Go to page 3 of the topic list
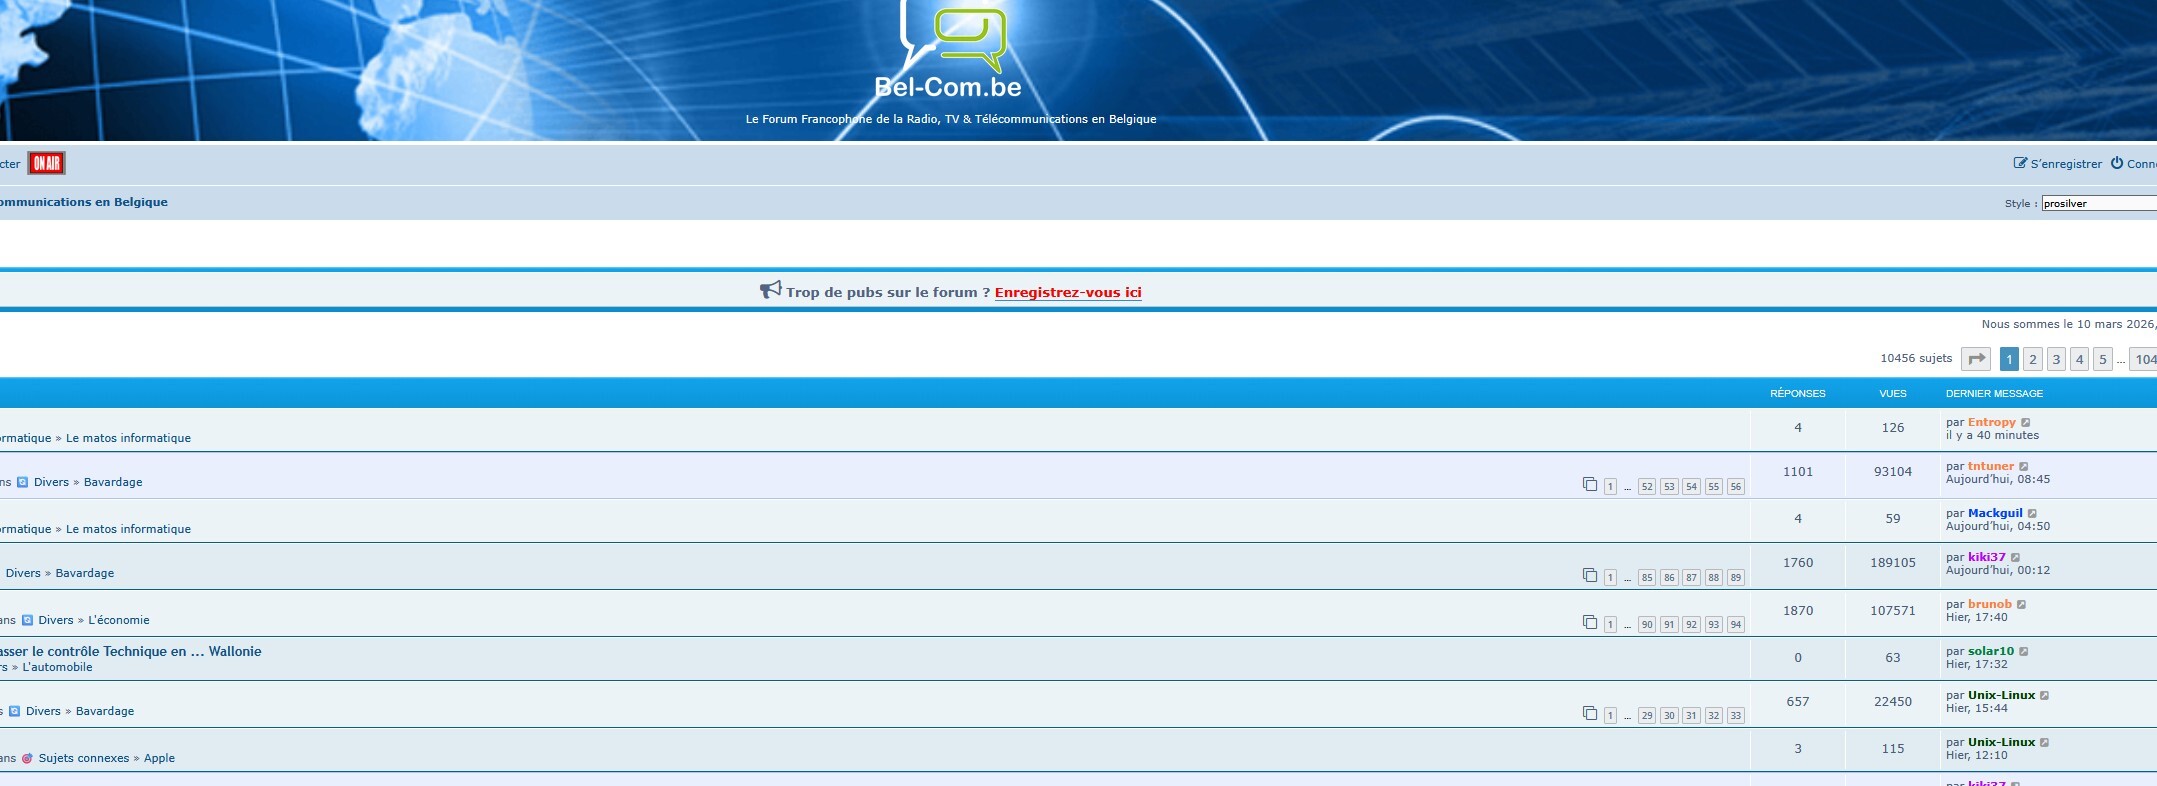Screen dimensions: 2157x786 [2056, 359]
